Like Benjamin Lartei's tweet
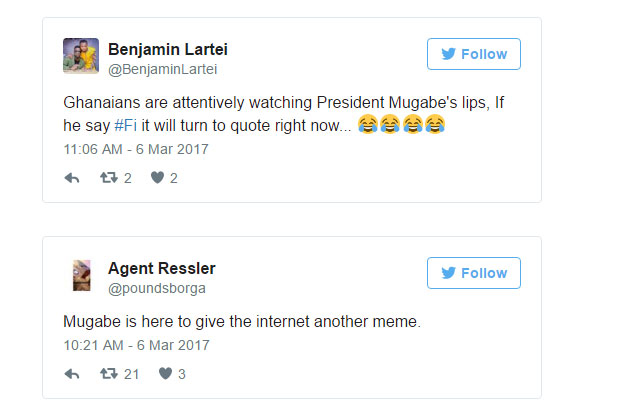Screen dimensions: 636x414 [157, 178]
